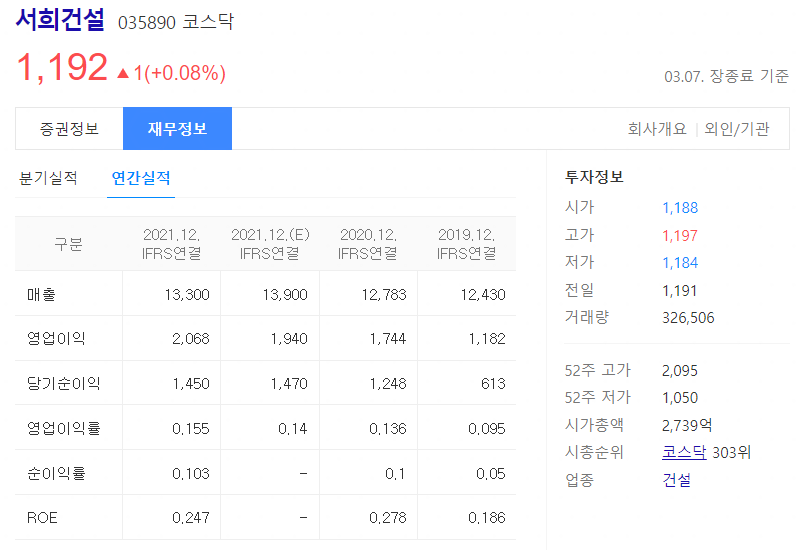Click net margin value 0.05
800x550 pixels.
click(491, 473)
